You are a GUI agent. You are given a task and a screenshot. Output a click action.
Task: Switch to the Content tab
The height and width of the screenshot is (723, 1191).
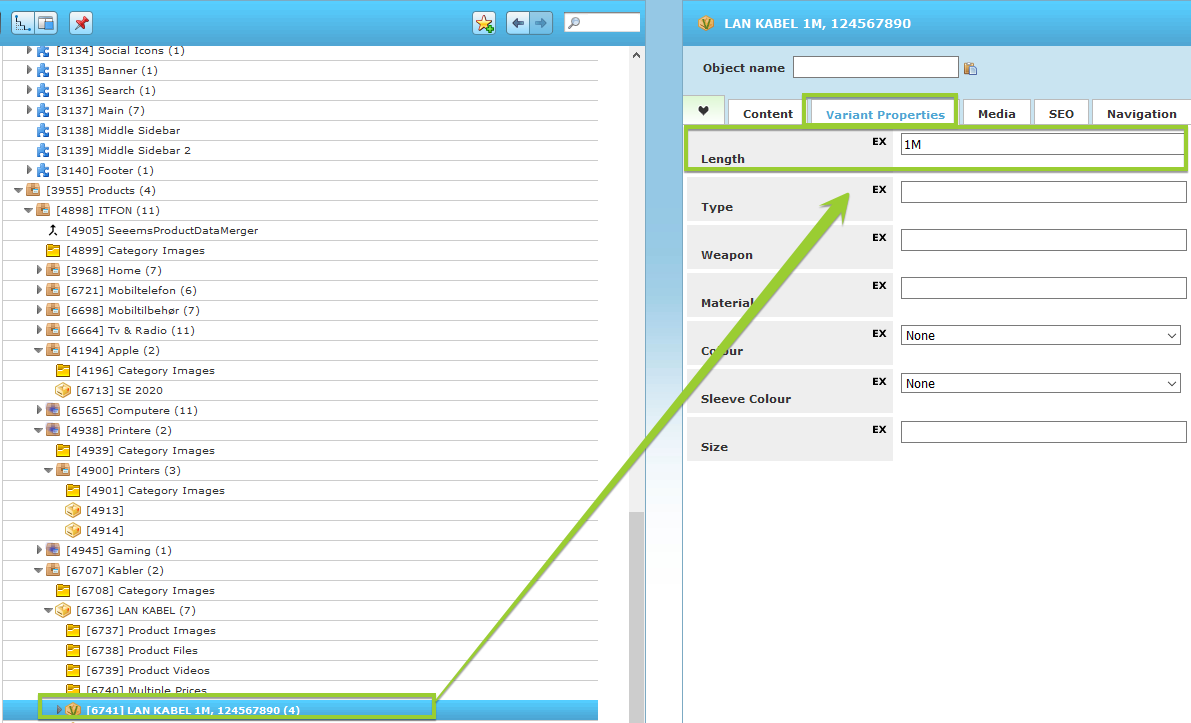[767, 114]
